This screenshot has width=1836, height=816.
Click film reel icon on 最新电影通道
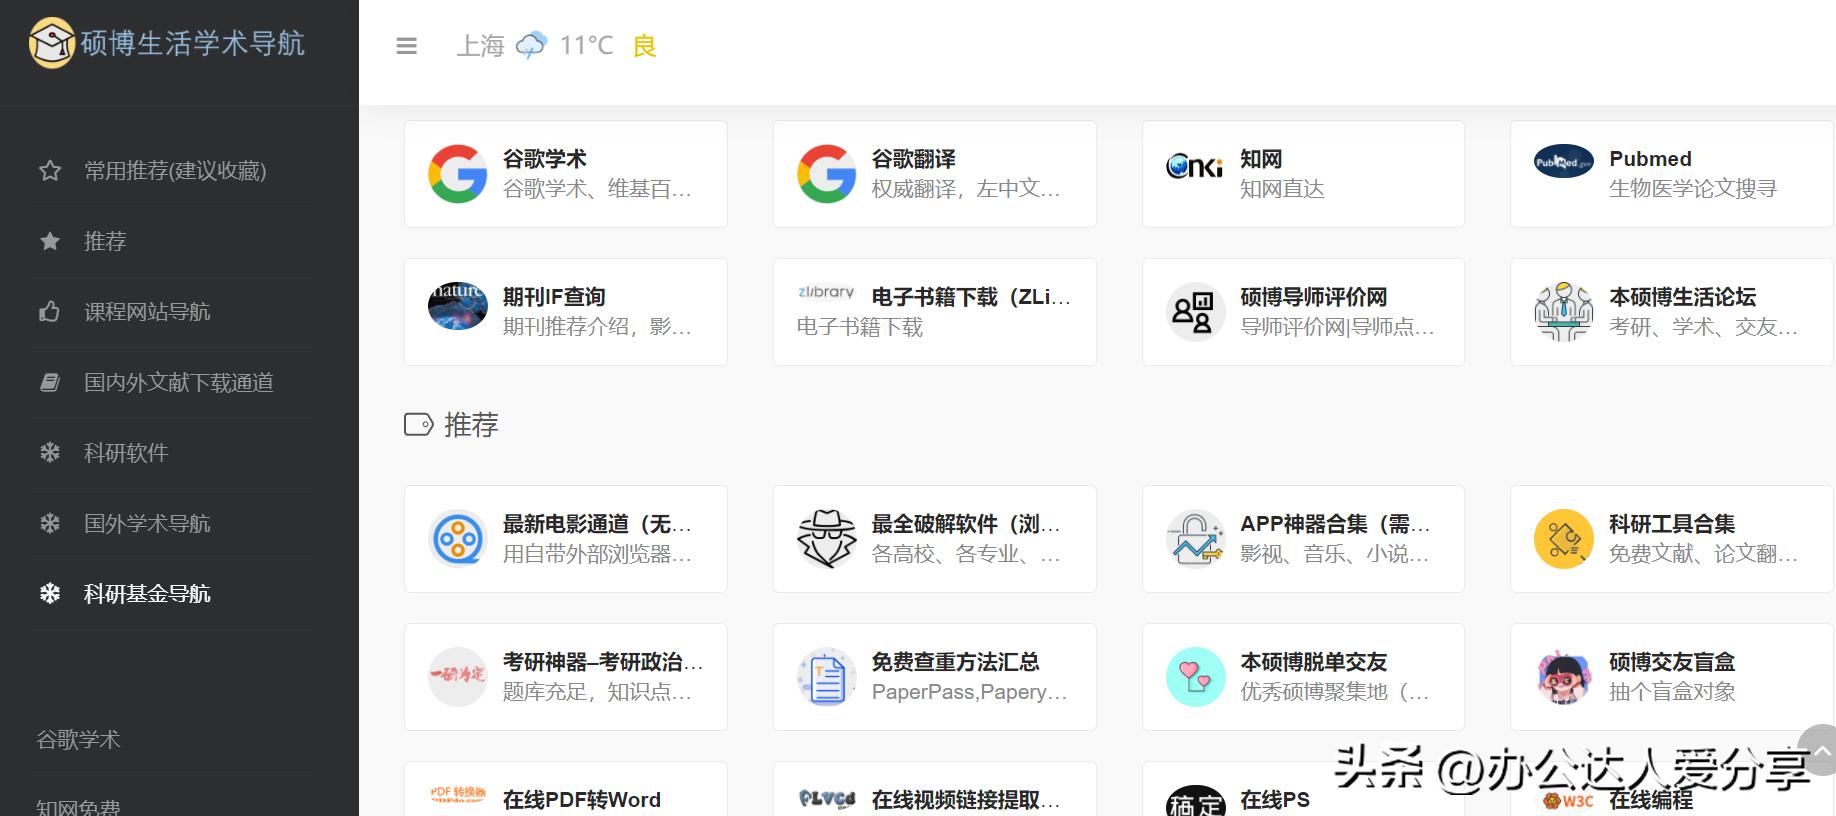458,539
